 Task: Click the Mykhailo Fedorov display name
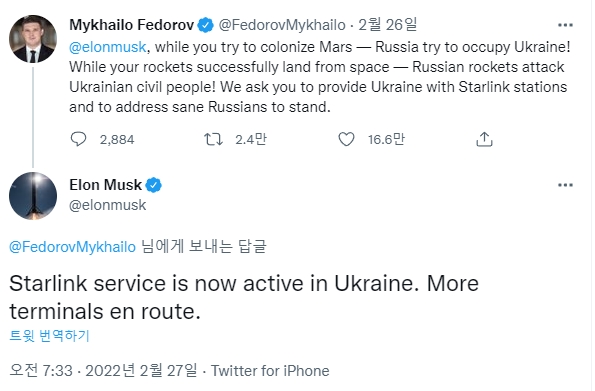click(x=131, y=25)
